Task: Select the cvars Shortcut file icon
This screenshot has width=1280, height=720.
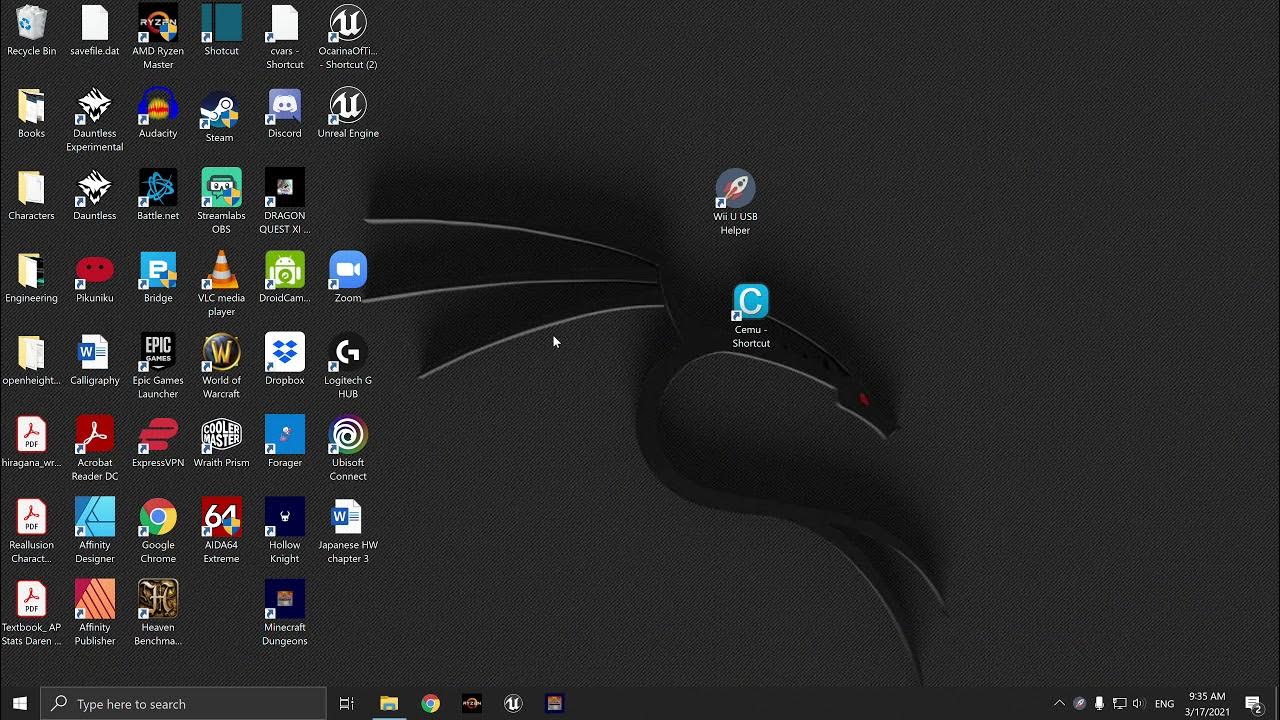Action: point(285,38)
